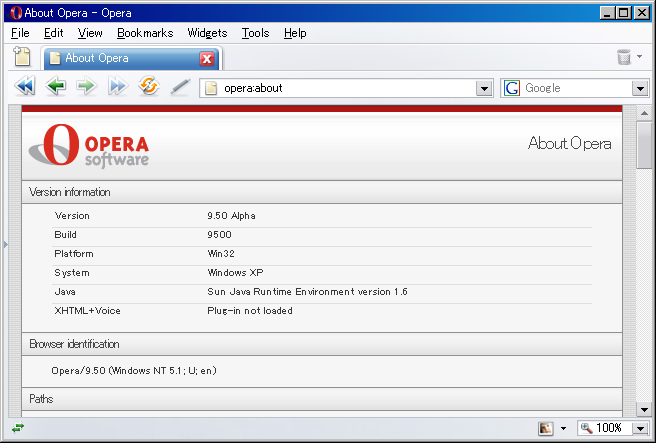Open the Edit menu
The image size is (656, 443).
(x=54, y=33)
